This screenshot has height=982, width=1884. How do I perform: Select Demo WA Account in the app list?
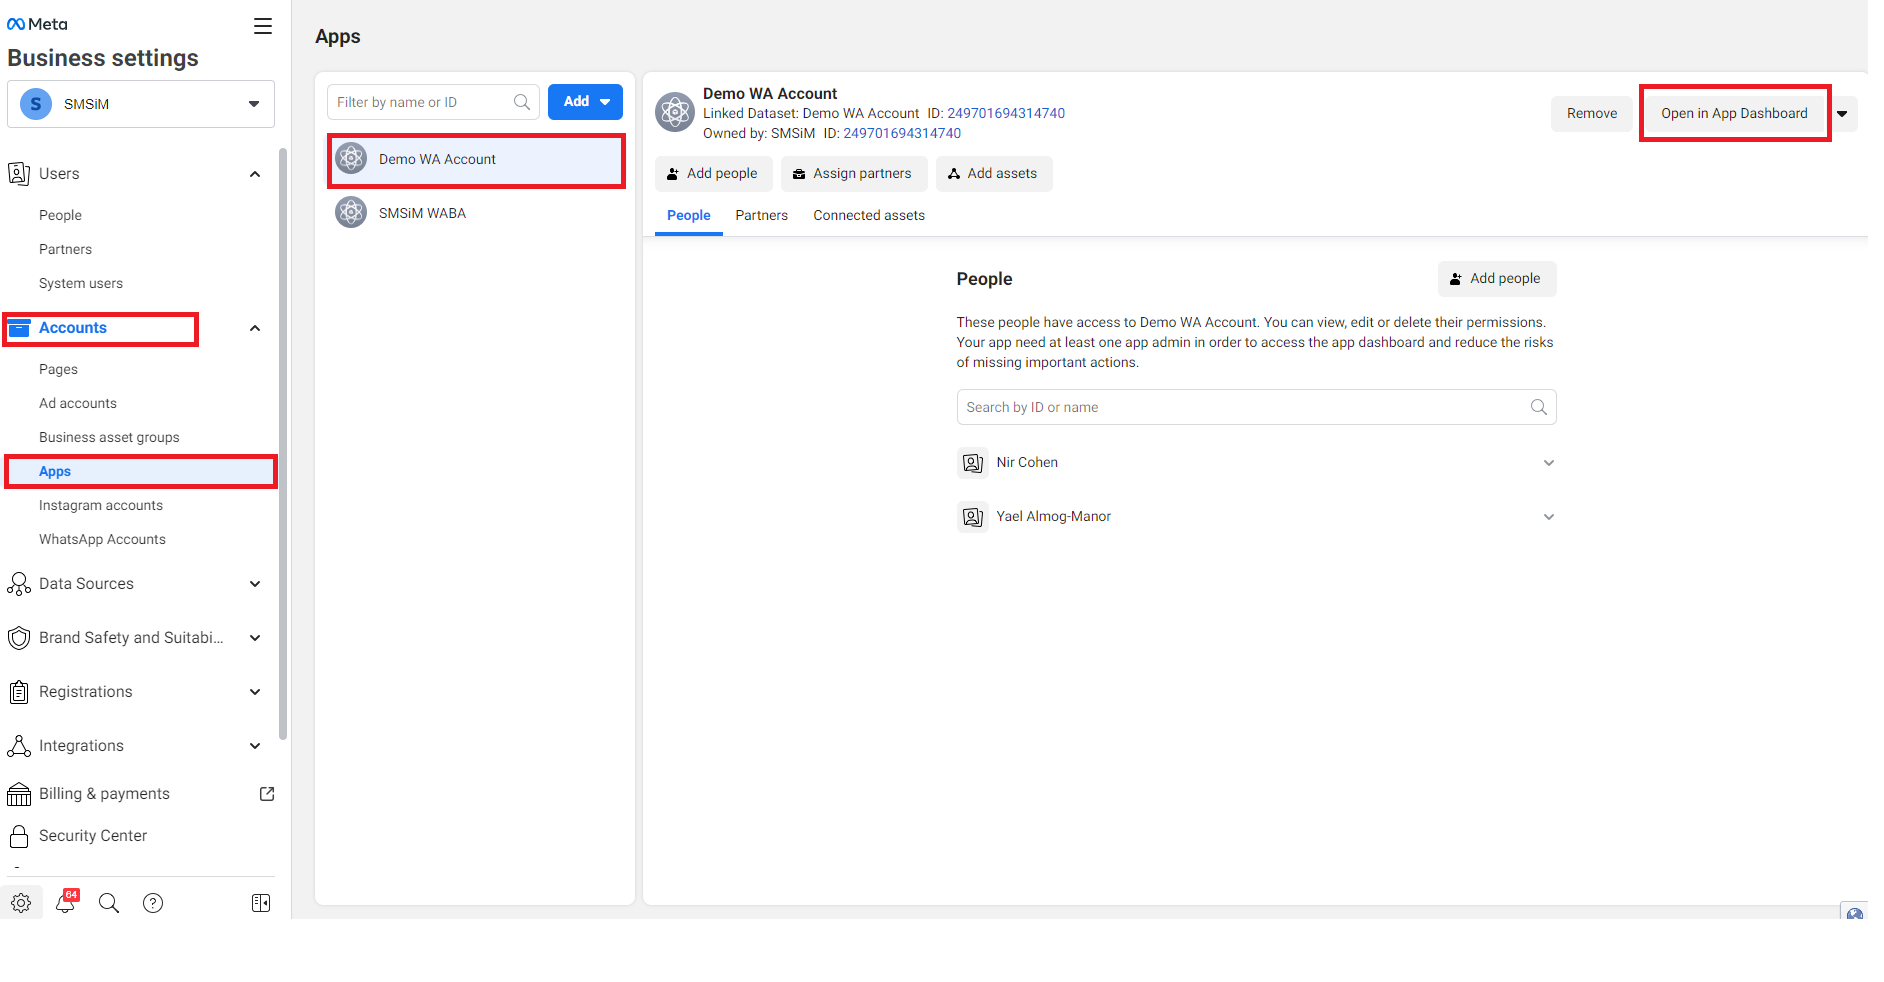point(476,160)
